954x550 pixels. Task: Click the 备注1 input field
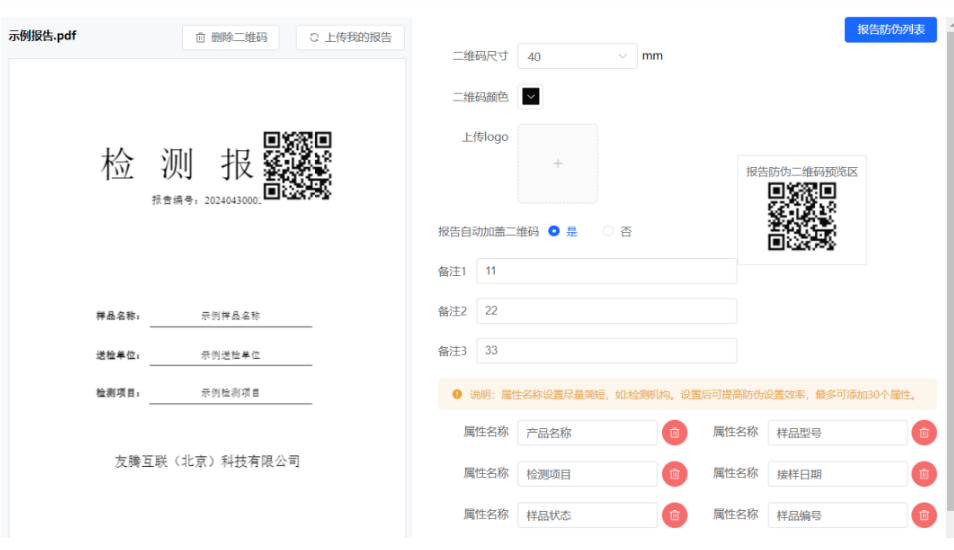[607, 271]
